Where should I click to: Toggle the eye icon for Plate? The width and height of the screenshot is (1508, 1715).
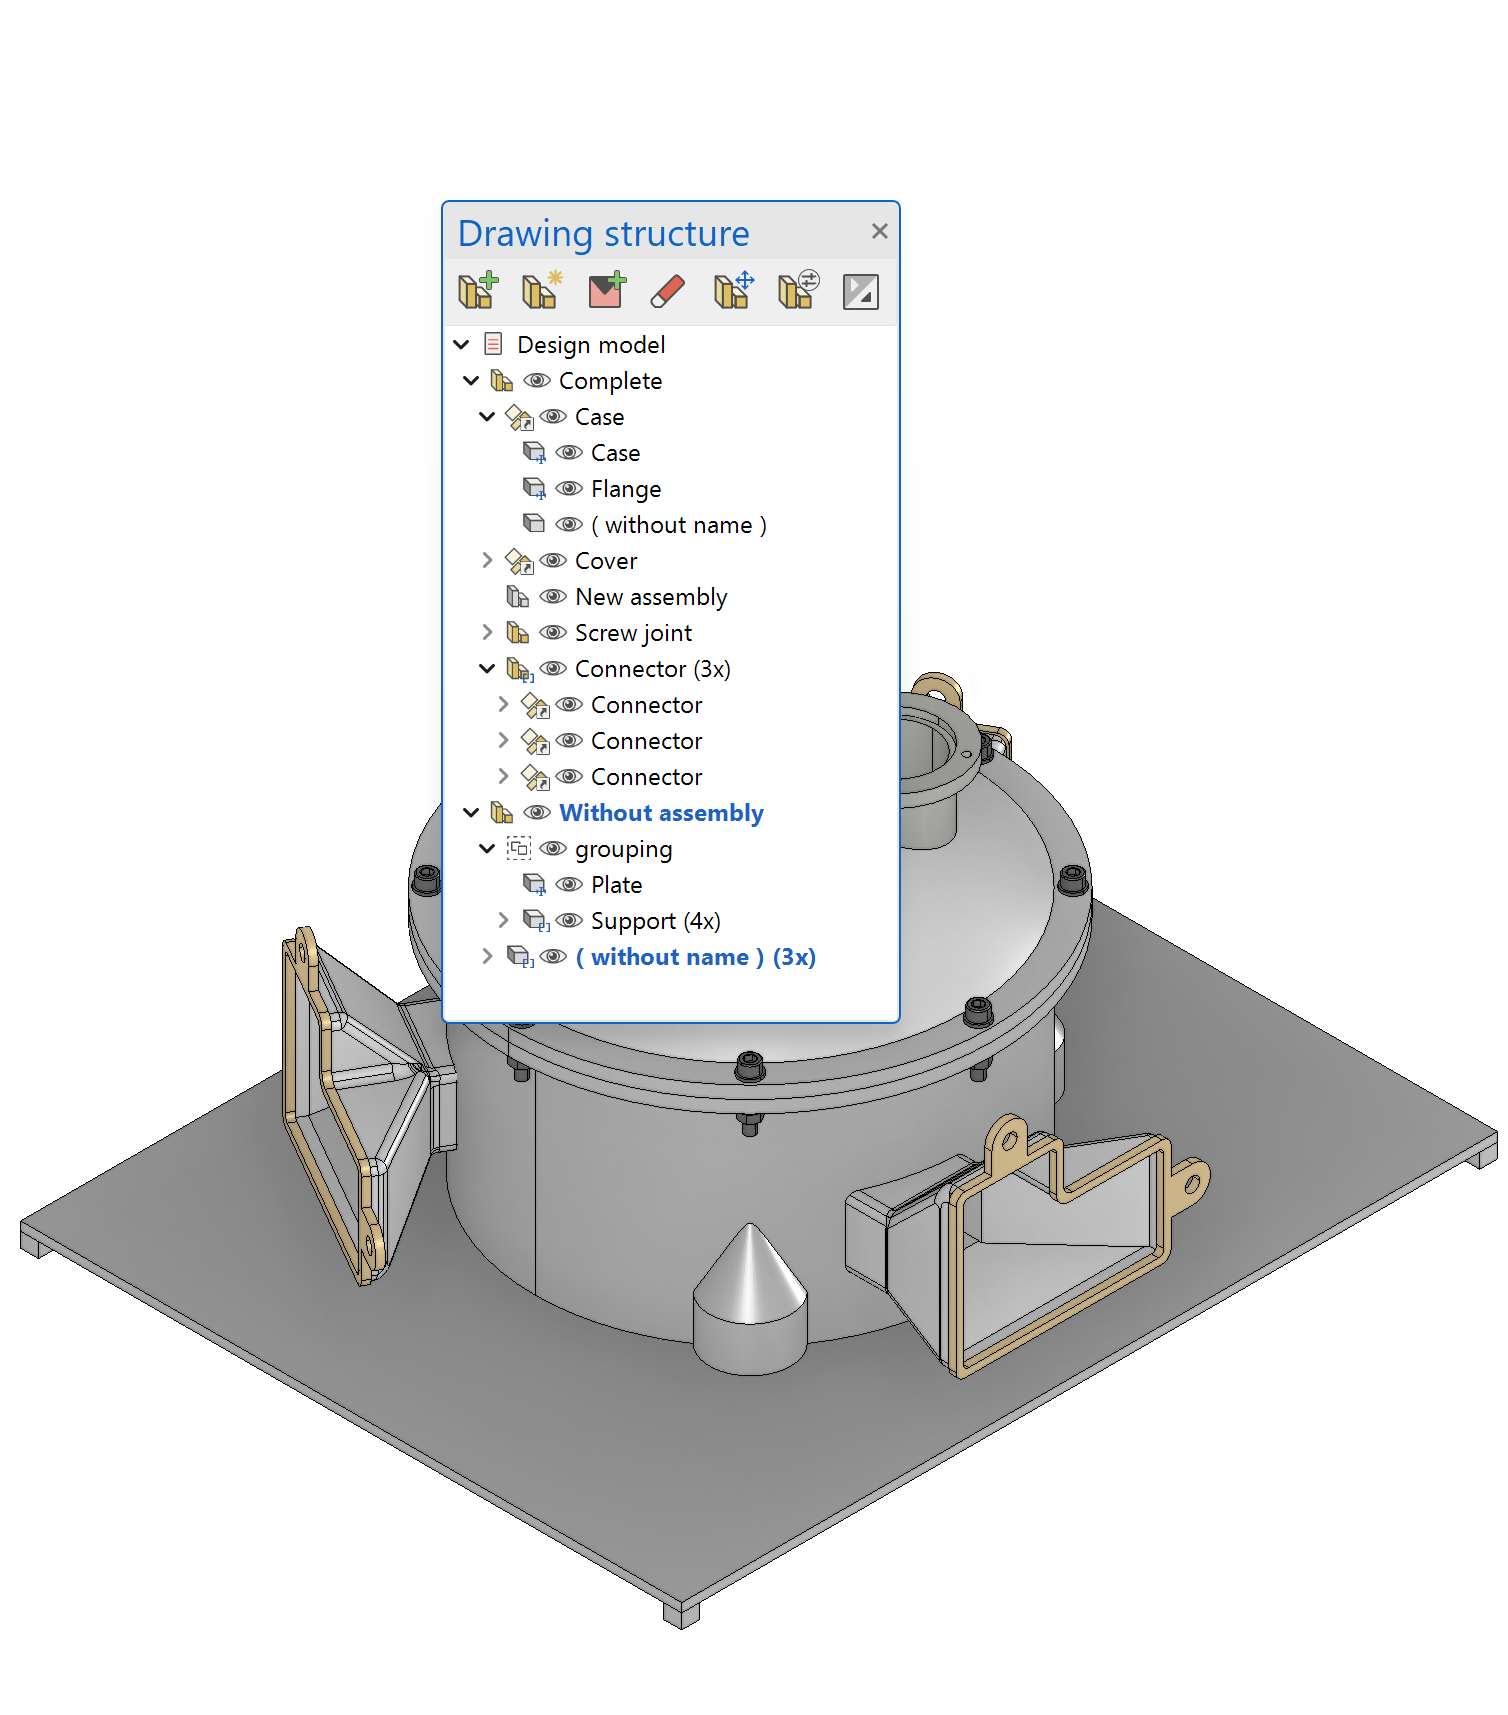click(569, 885)
